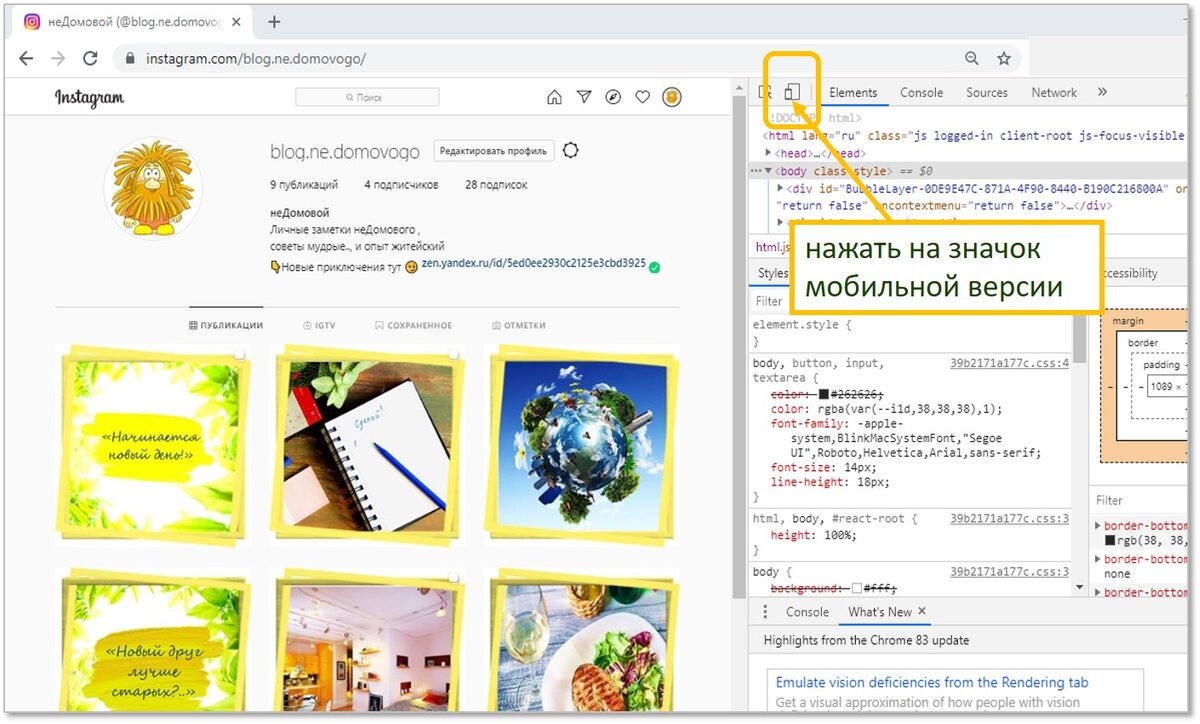1200x724 pixels.
Task: Expand the BubbleLayer div node
Action: pyautogui.click(x=781, y=188)
